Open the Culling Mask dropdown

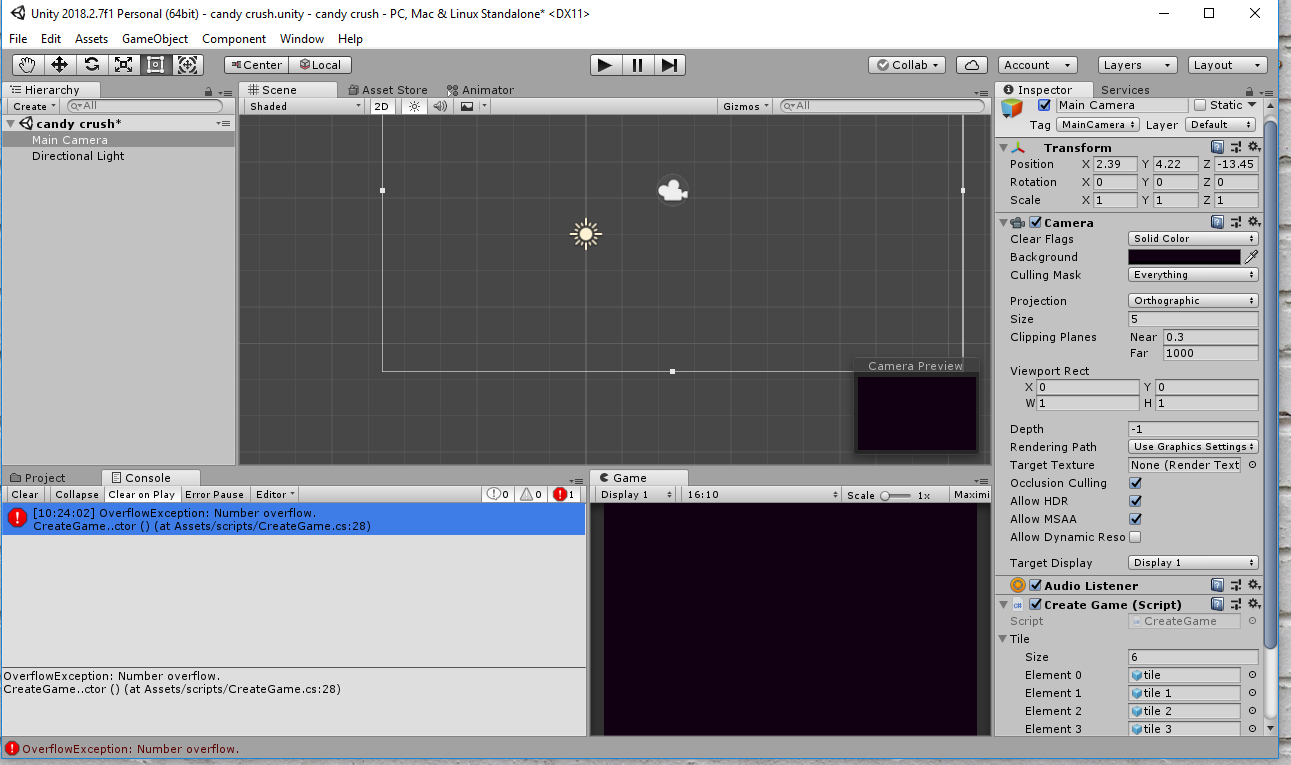point(1193,275)
